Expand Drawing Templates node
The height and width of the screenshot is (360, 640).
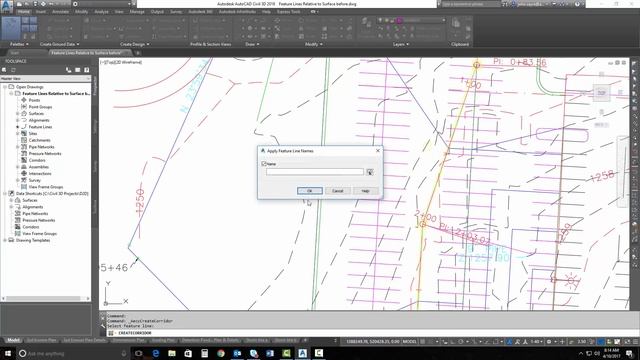point(5,240)
